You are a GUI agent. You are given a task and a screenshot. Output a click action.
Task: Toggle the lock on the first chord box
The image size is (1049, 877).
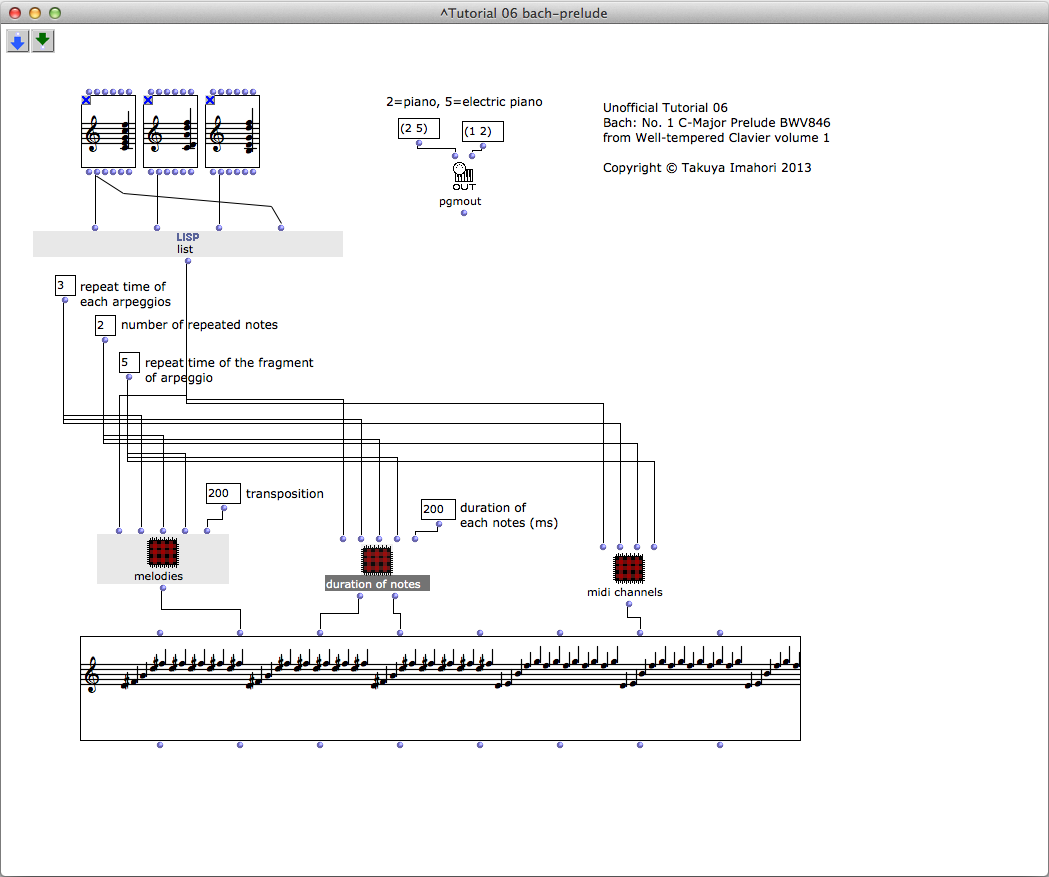(x=86, y=100)
